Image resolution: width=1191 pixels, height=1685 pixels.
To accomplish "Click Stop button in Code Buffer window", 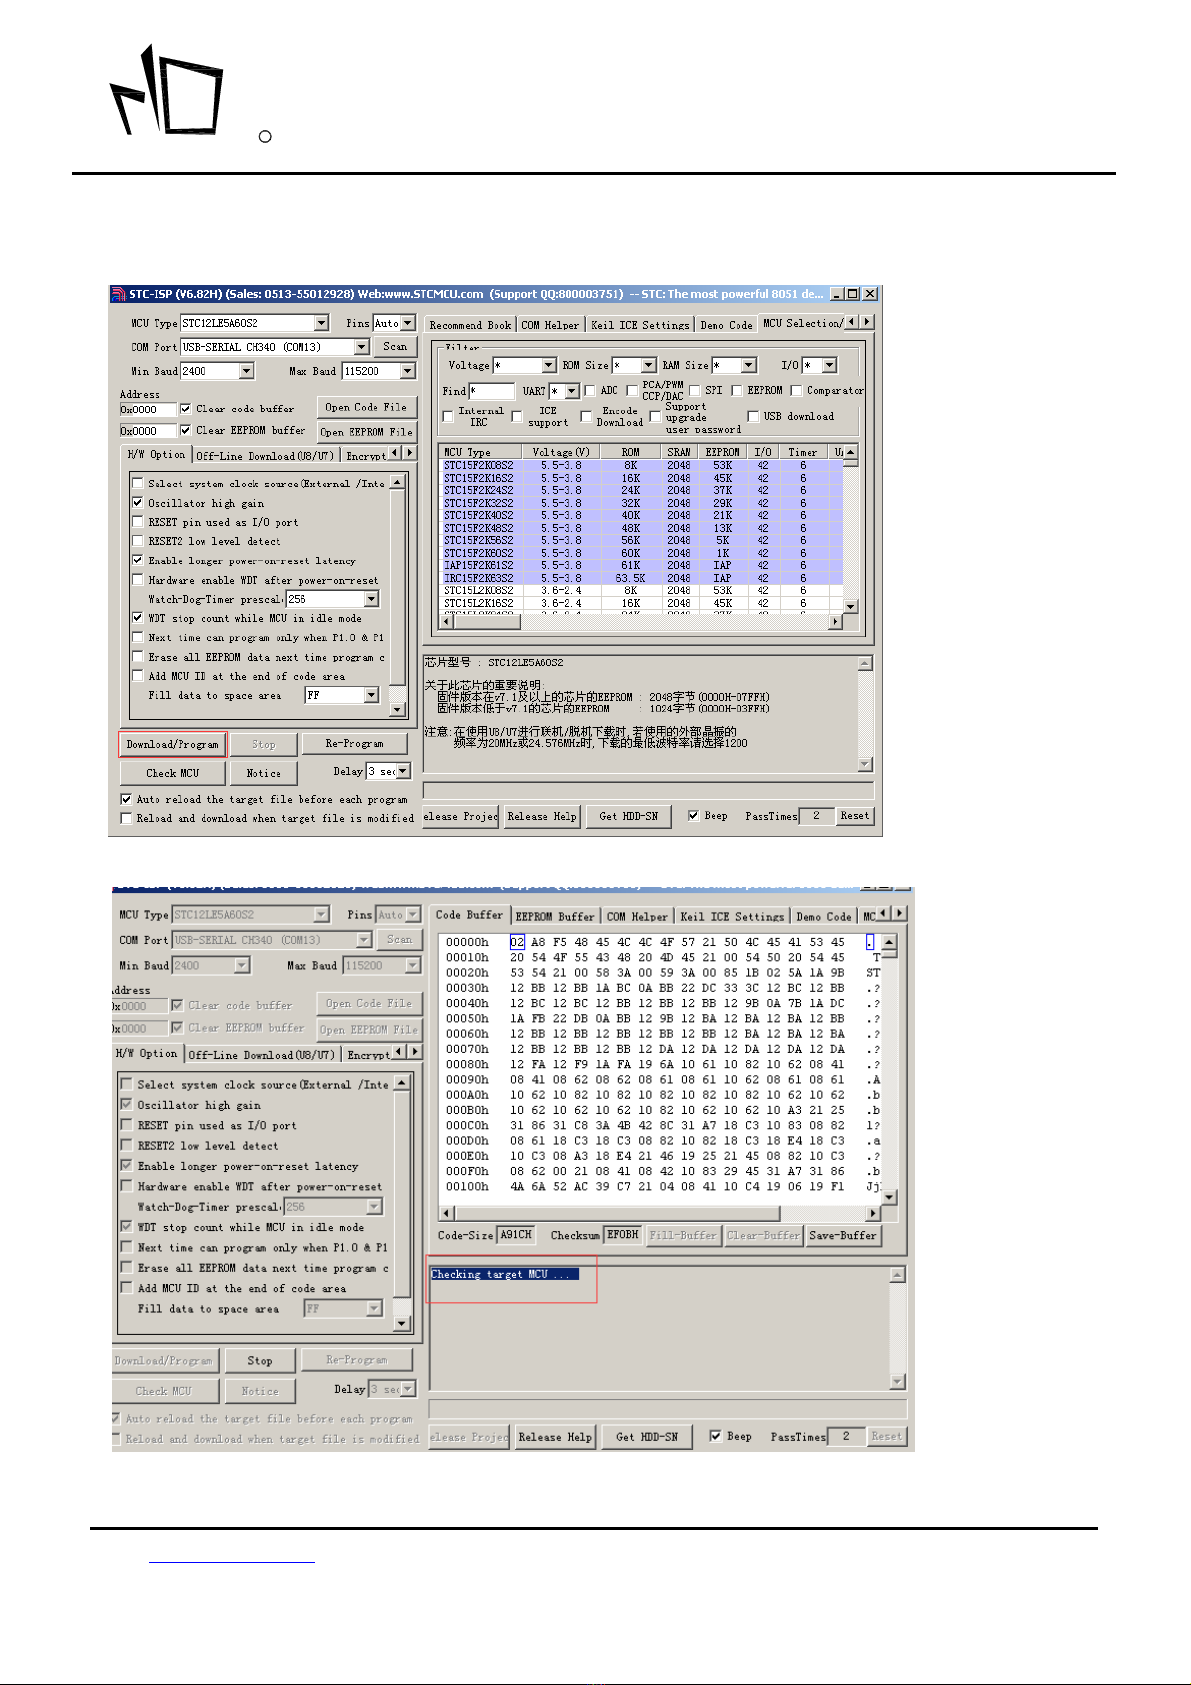I will point(260,1361).
